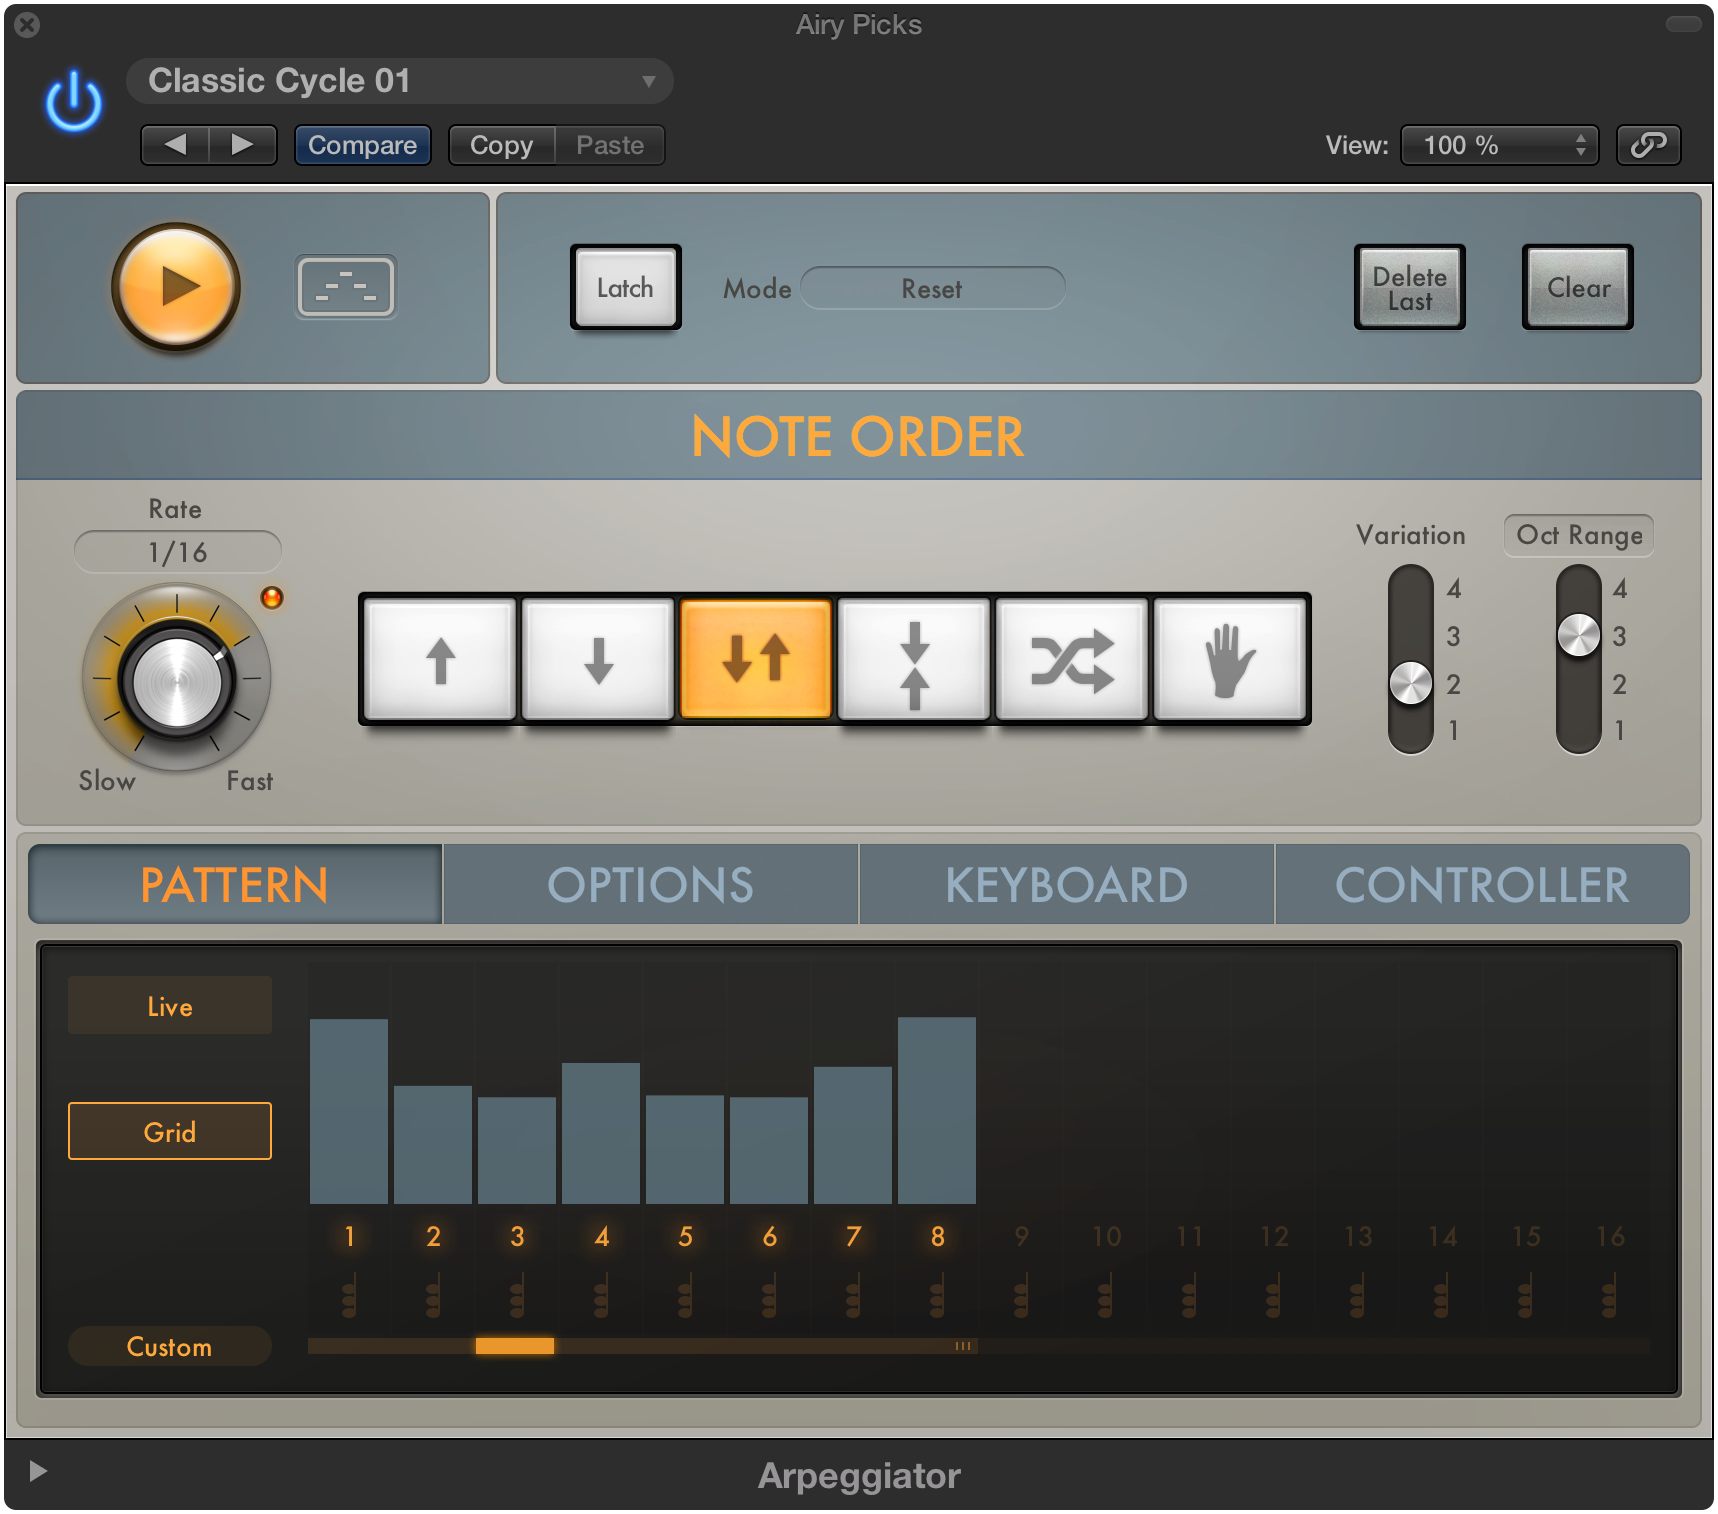Viewport: 1718px width, 1514px height.
Task: Select Live pattern mode
Action: pyautogui.click(x=170, y=1006)
